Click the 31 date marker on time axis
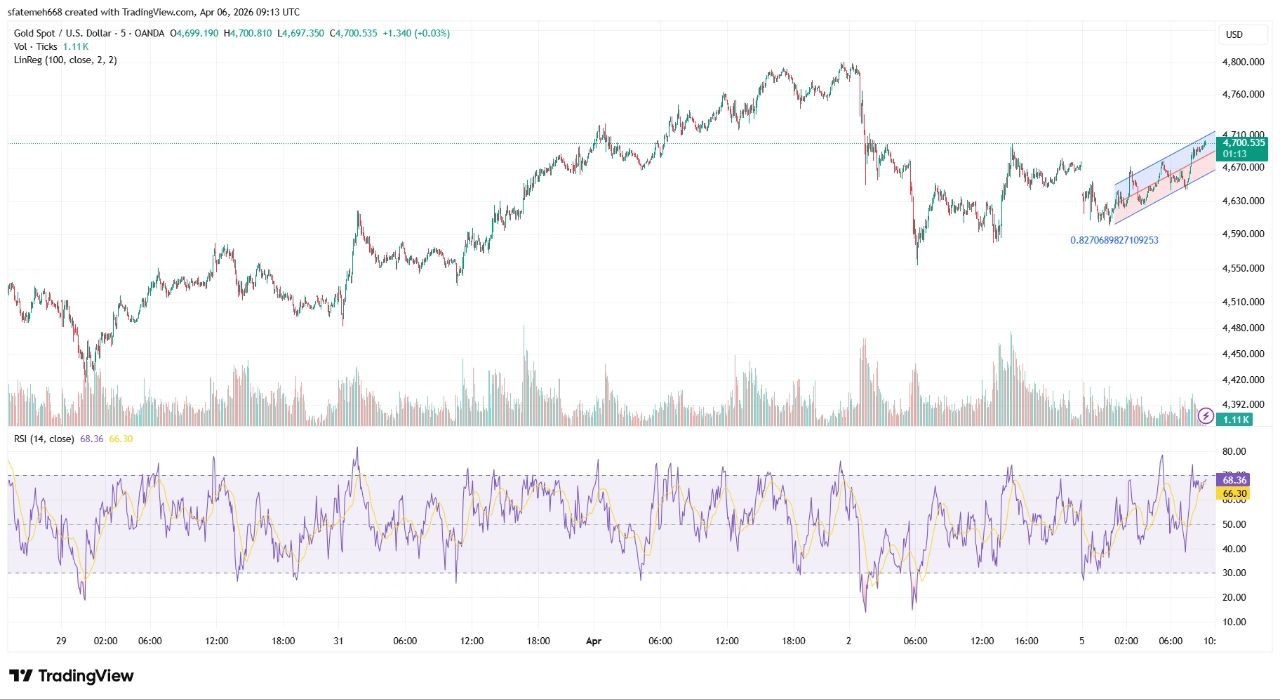The width and height of the screenshot is (1280, 700). [x=339, y=640]
